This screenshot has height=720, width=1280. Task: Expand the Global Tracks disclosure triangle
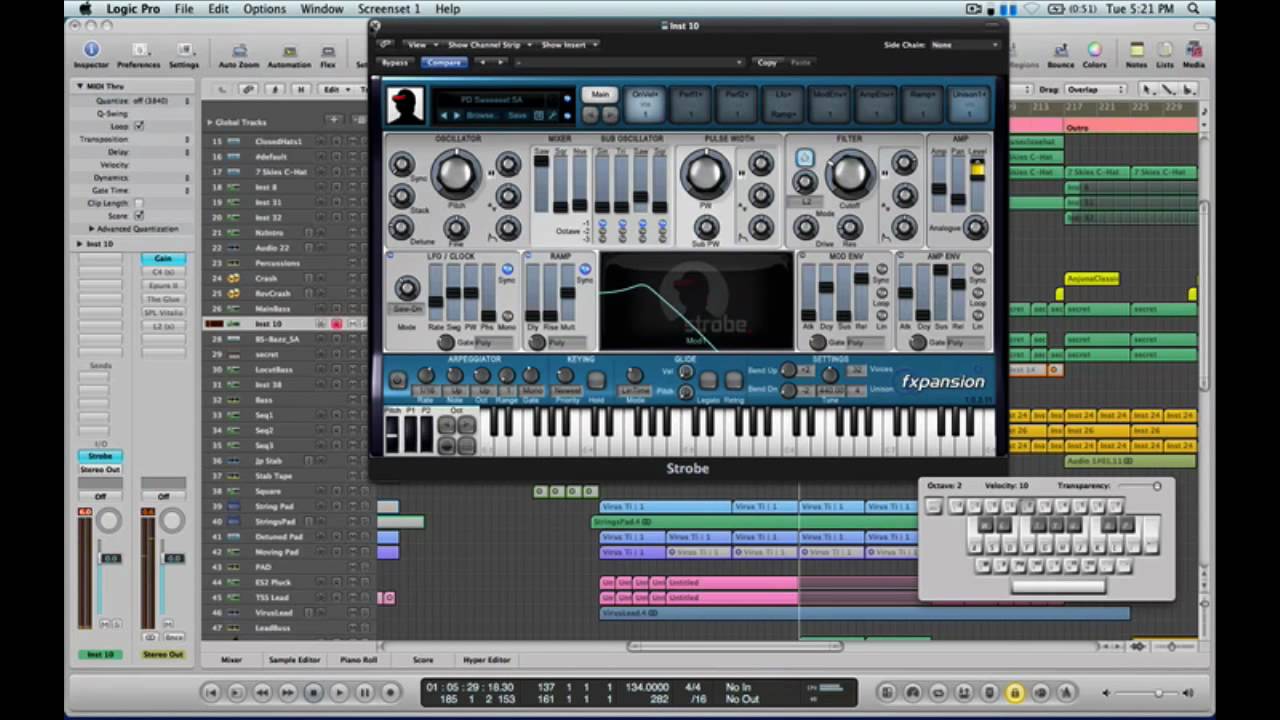pyautogui.click(x=209, y=122)
